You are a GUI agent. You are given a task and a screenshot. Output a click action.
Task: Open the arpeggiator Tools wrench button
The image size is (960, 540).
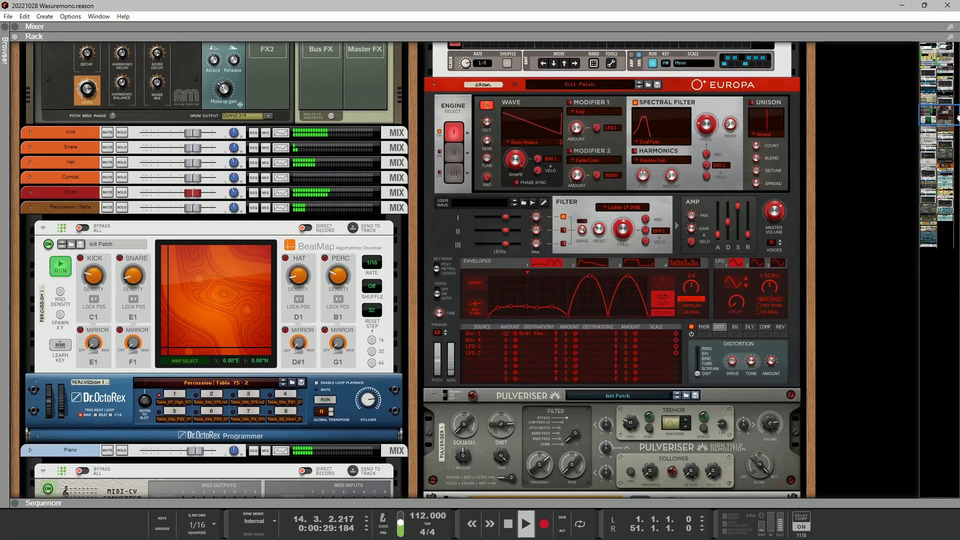coord(611,63)
